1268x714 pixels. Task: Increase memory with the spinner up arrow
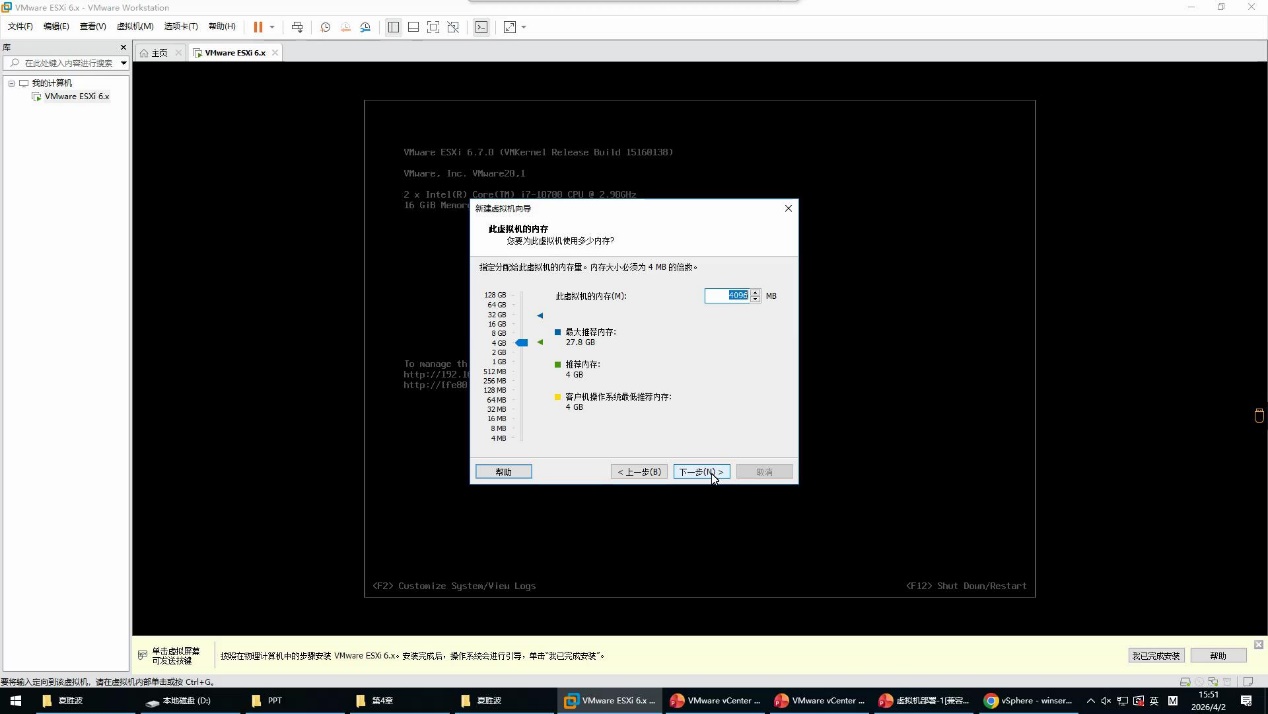(755, 293)
